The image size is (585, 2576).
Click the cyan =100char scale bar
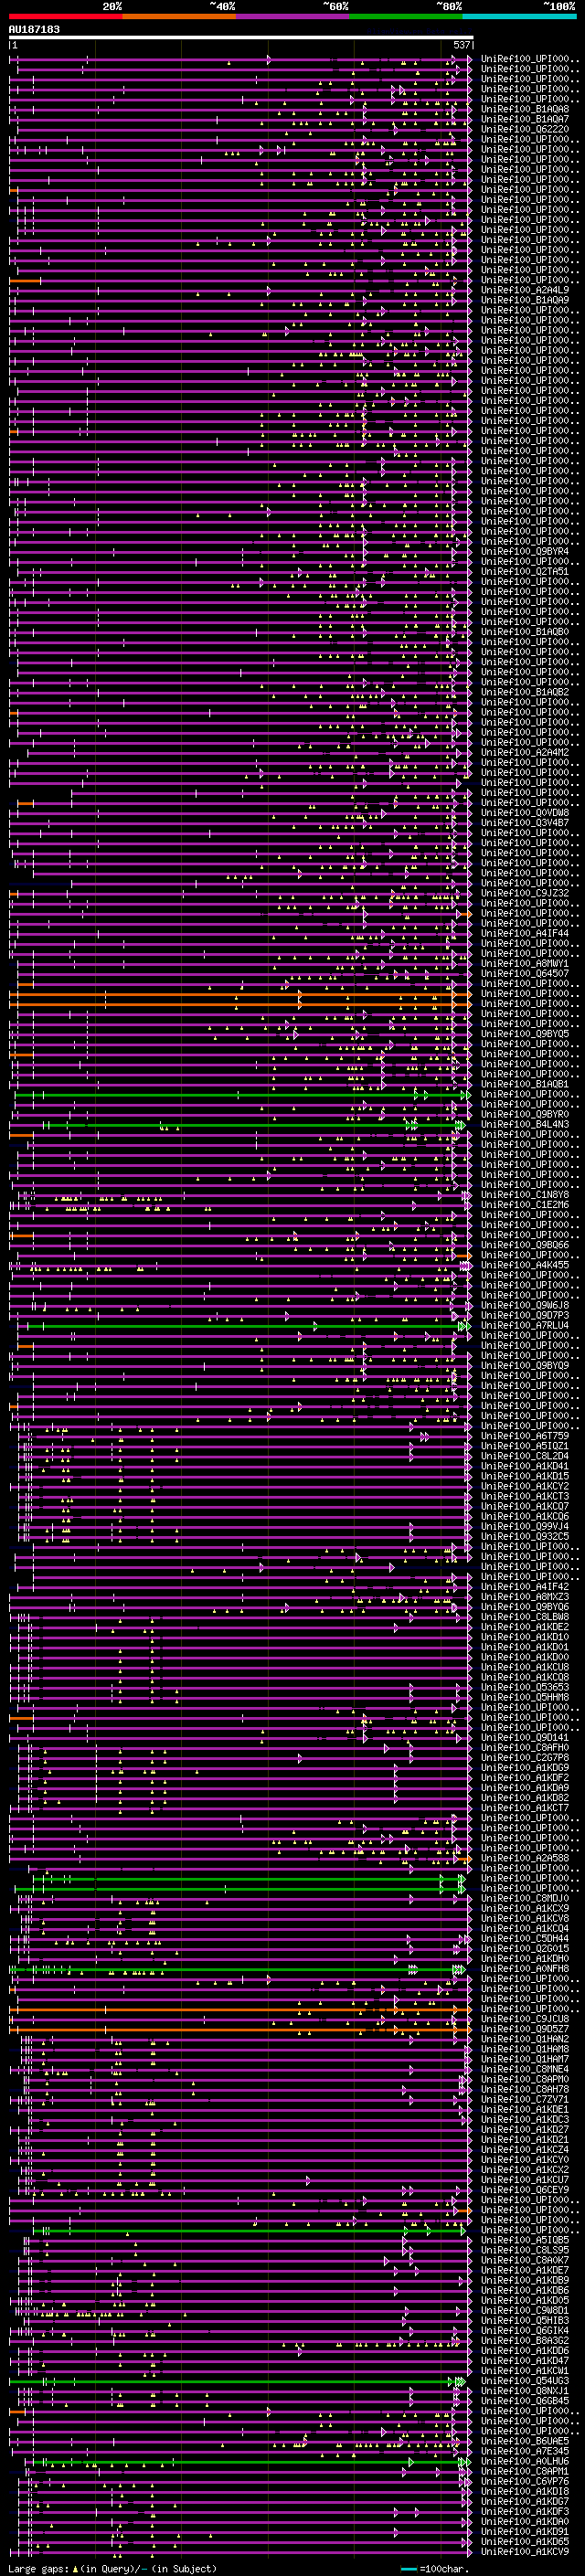tap(408, 2569)
